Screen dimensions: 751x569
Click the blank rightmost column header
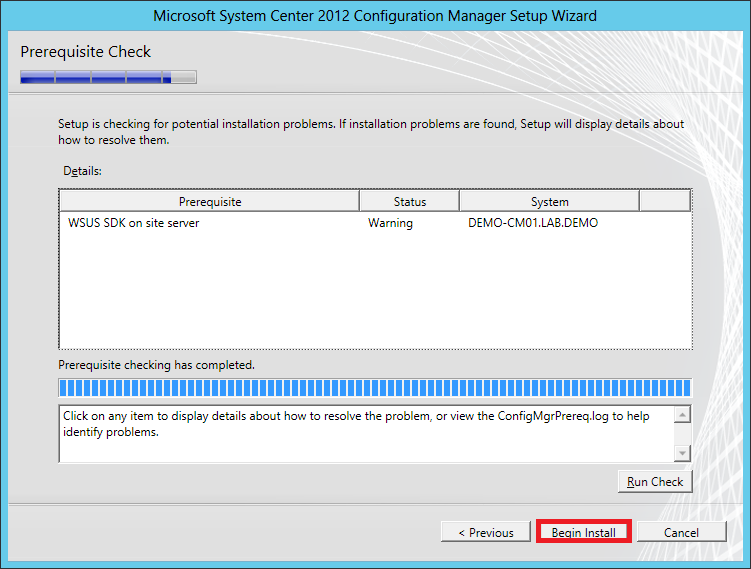click(664, 201)
